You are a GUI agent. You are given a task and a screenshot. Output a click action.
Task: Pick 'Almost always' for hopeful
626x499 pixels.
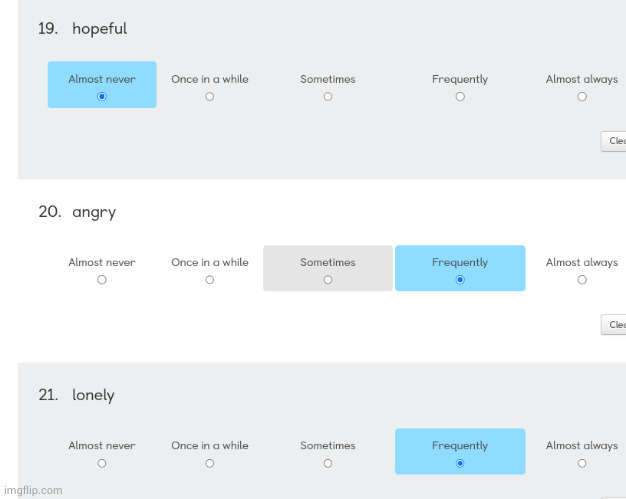pyautogui.click(x=582, y=96)
